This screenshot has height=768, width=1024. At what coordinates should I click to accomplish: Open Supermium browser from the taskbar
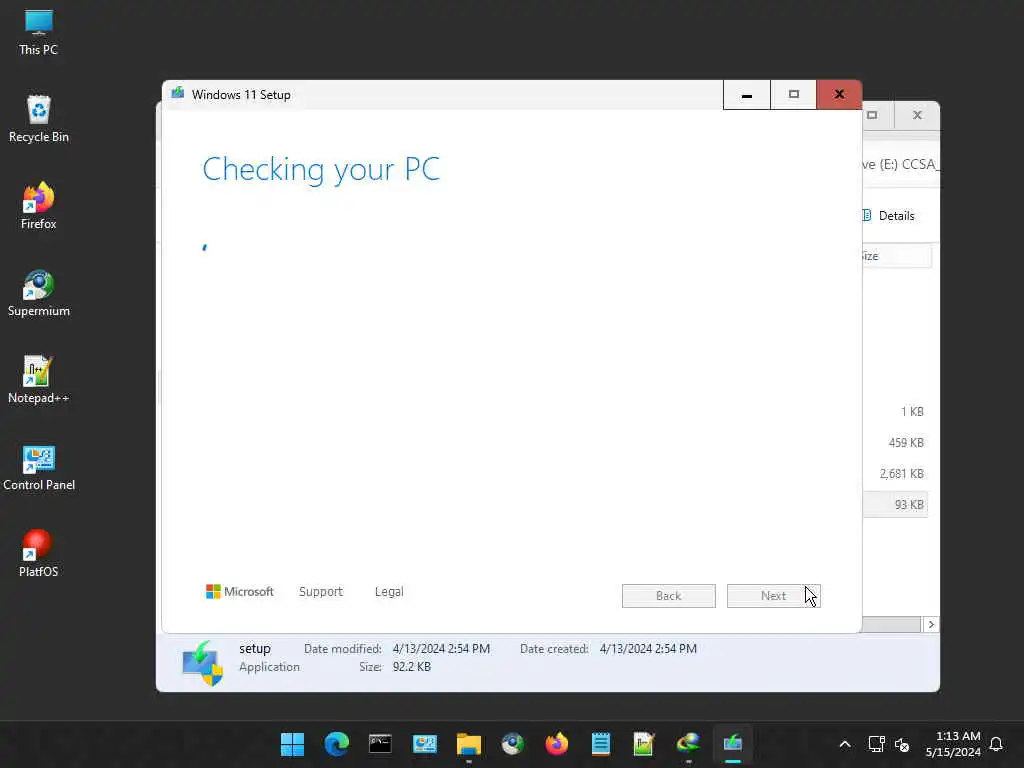pyautogui.click(x=513, y=744)
